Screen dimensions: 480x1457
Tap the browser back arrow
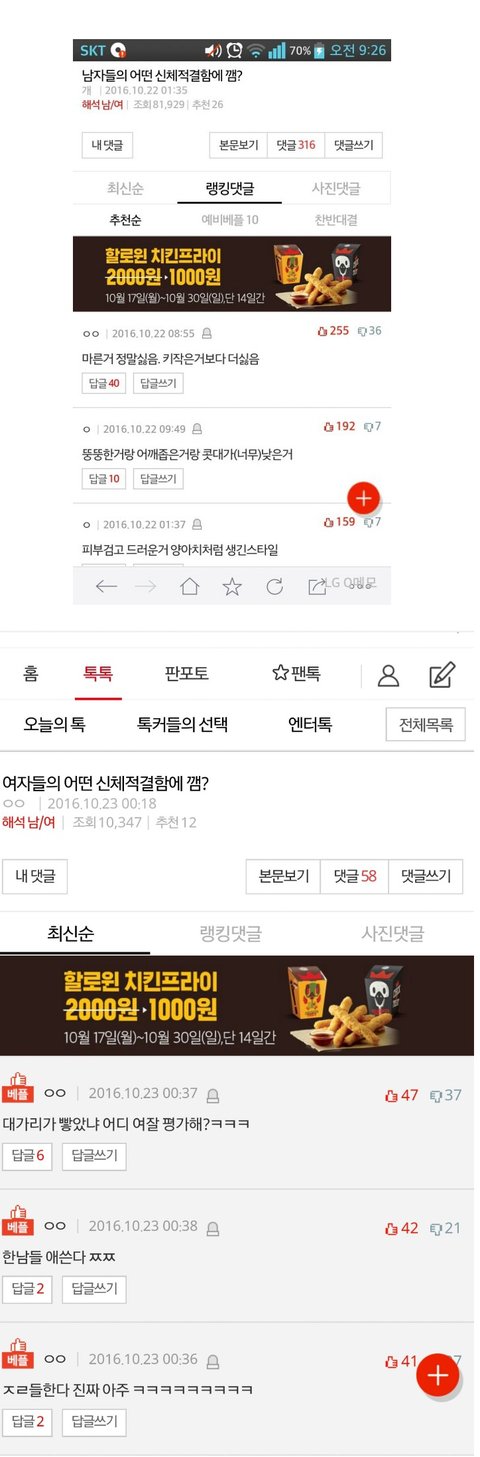106,587
